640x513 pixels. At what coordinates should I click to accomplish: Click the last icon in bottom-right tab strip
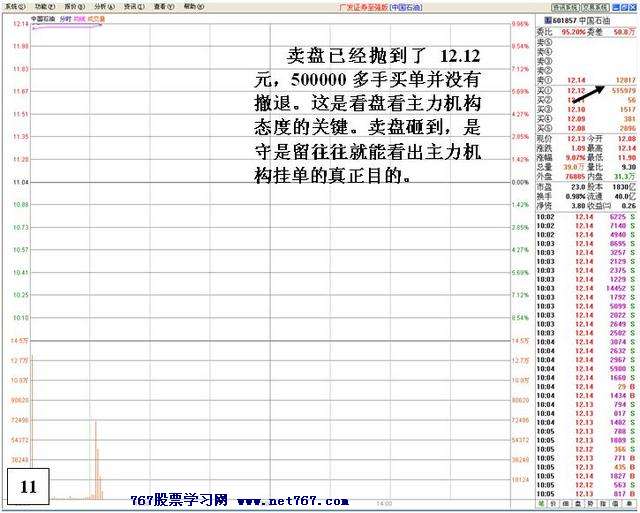(628, 505)
